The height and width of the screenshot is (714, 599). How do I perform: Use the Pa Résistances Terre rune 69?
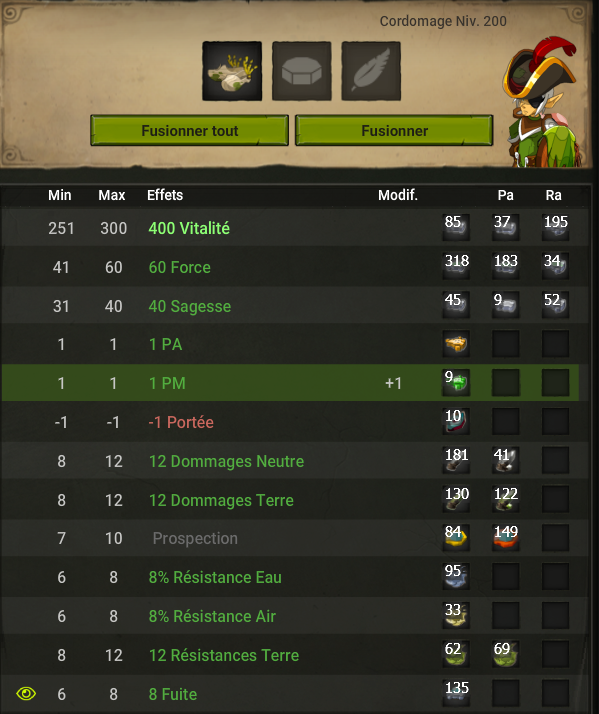(506, 654)
